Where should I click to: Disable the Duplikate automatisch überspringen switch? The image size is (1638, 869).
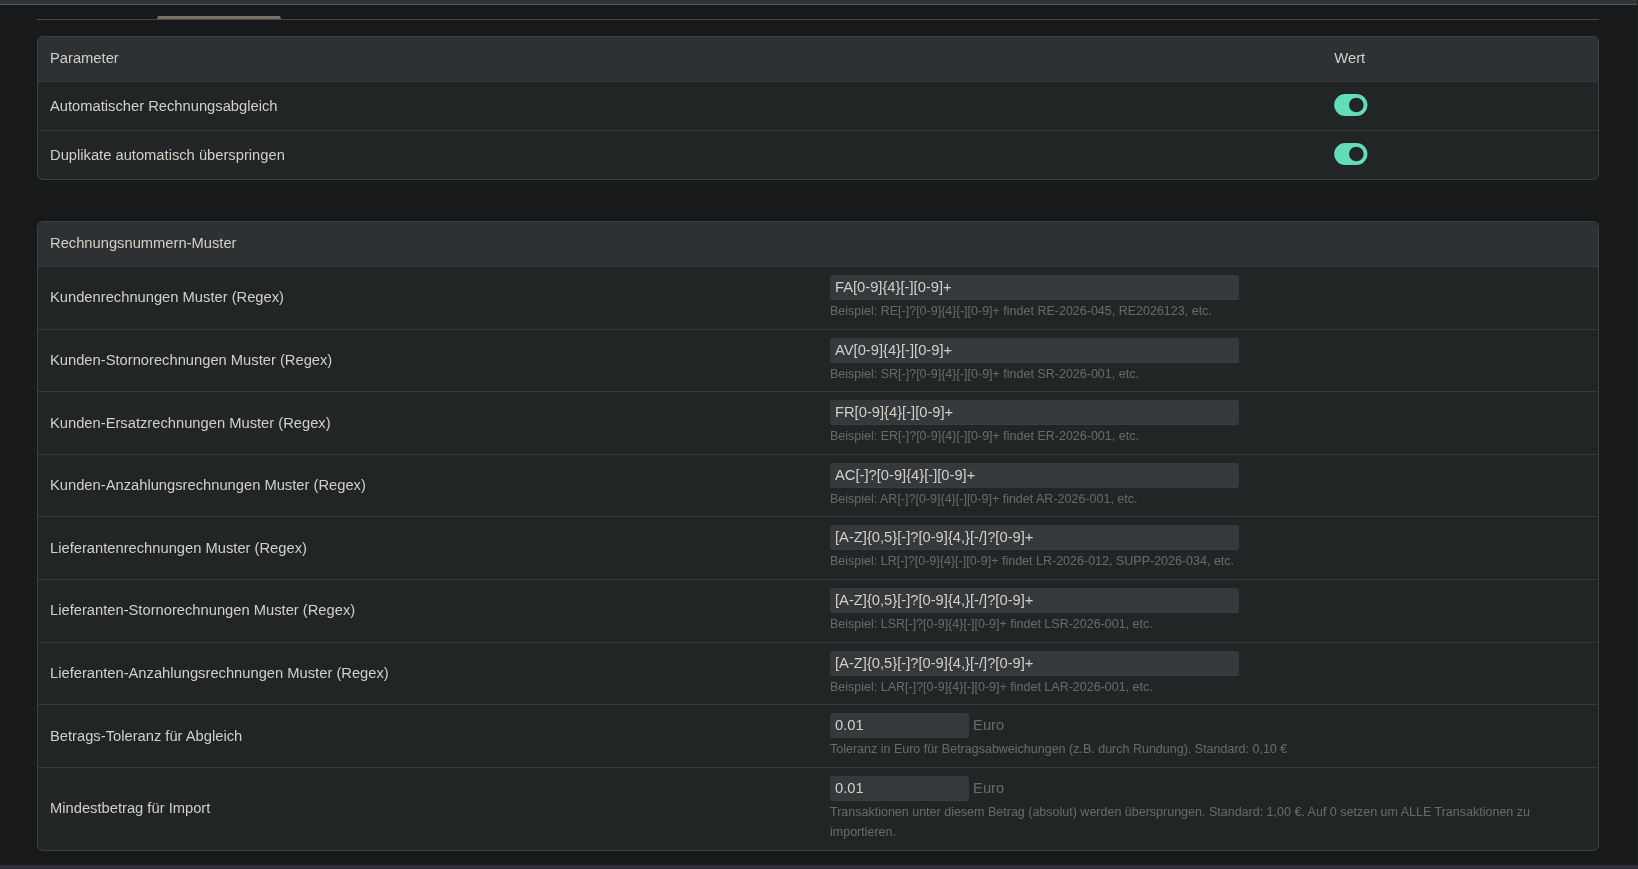pos(1350,154)
